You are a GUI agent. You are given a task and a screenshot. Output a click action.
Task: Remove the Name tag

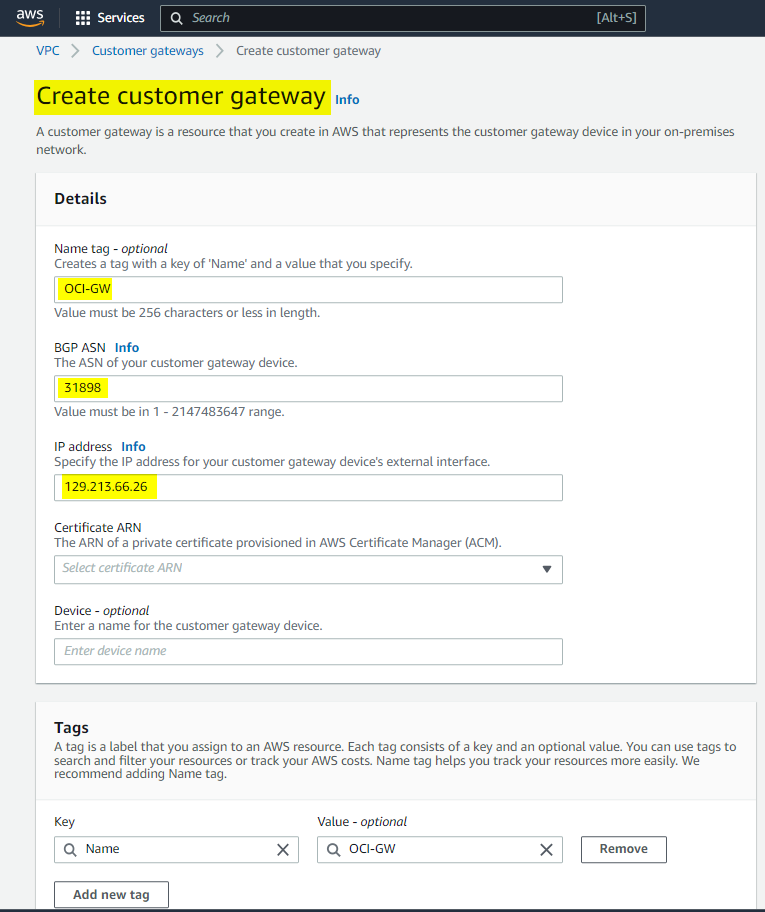tap(623, 849)
